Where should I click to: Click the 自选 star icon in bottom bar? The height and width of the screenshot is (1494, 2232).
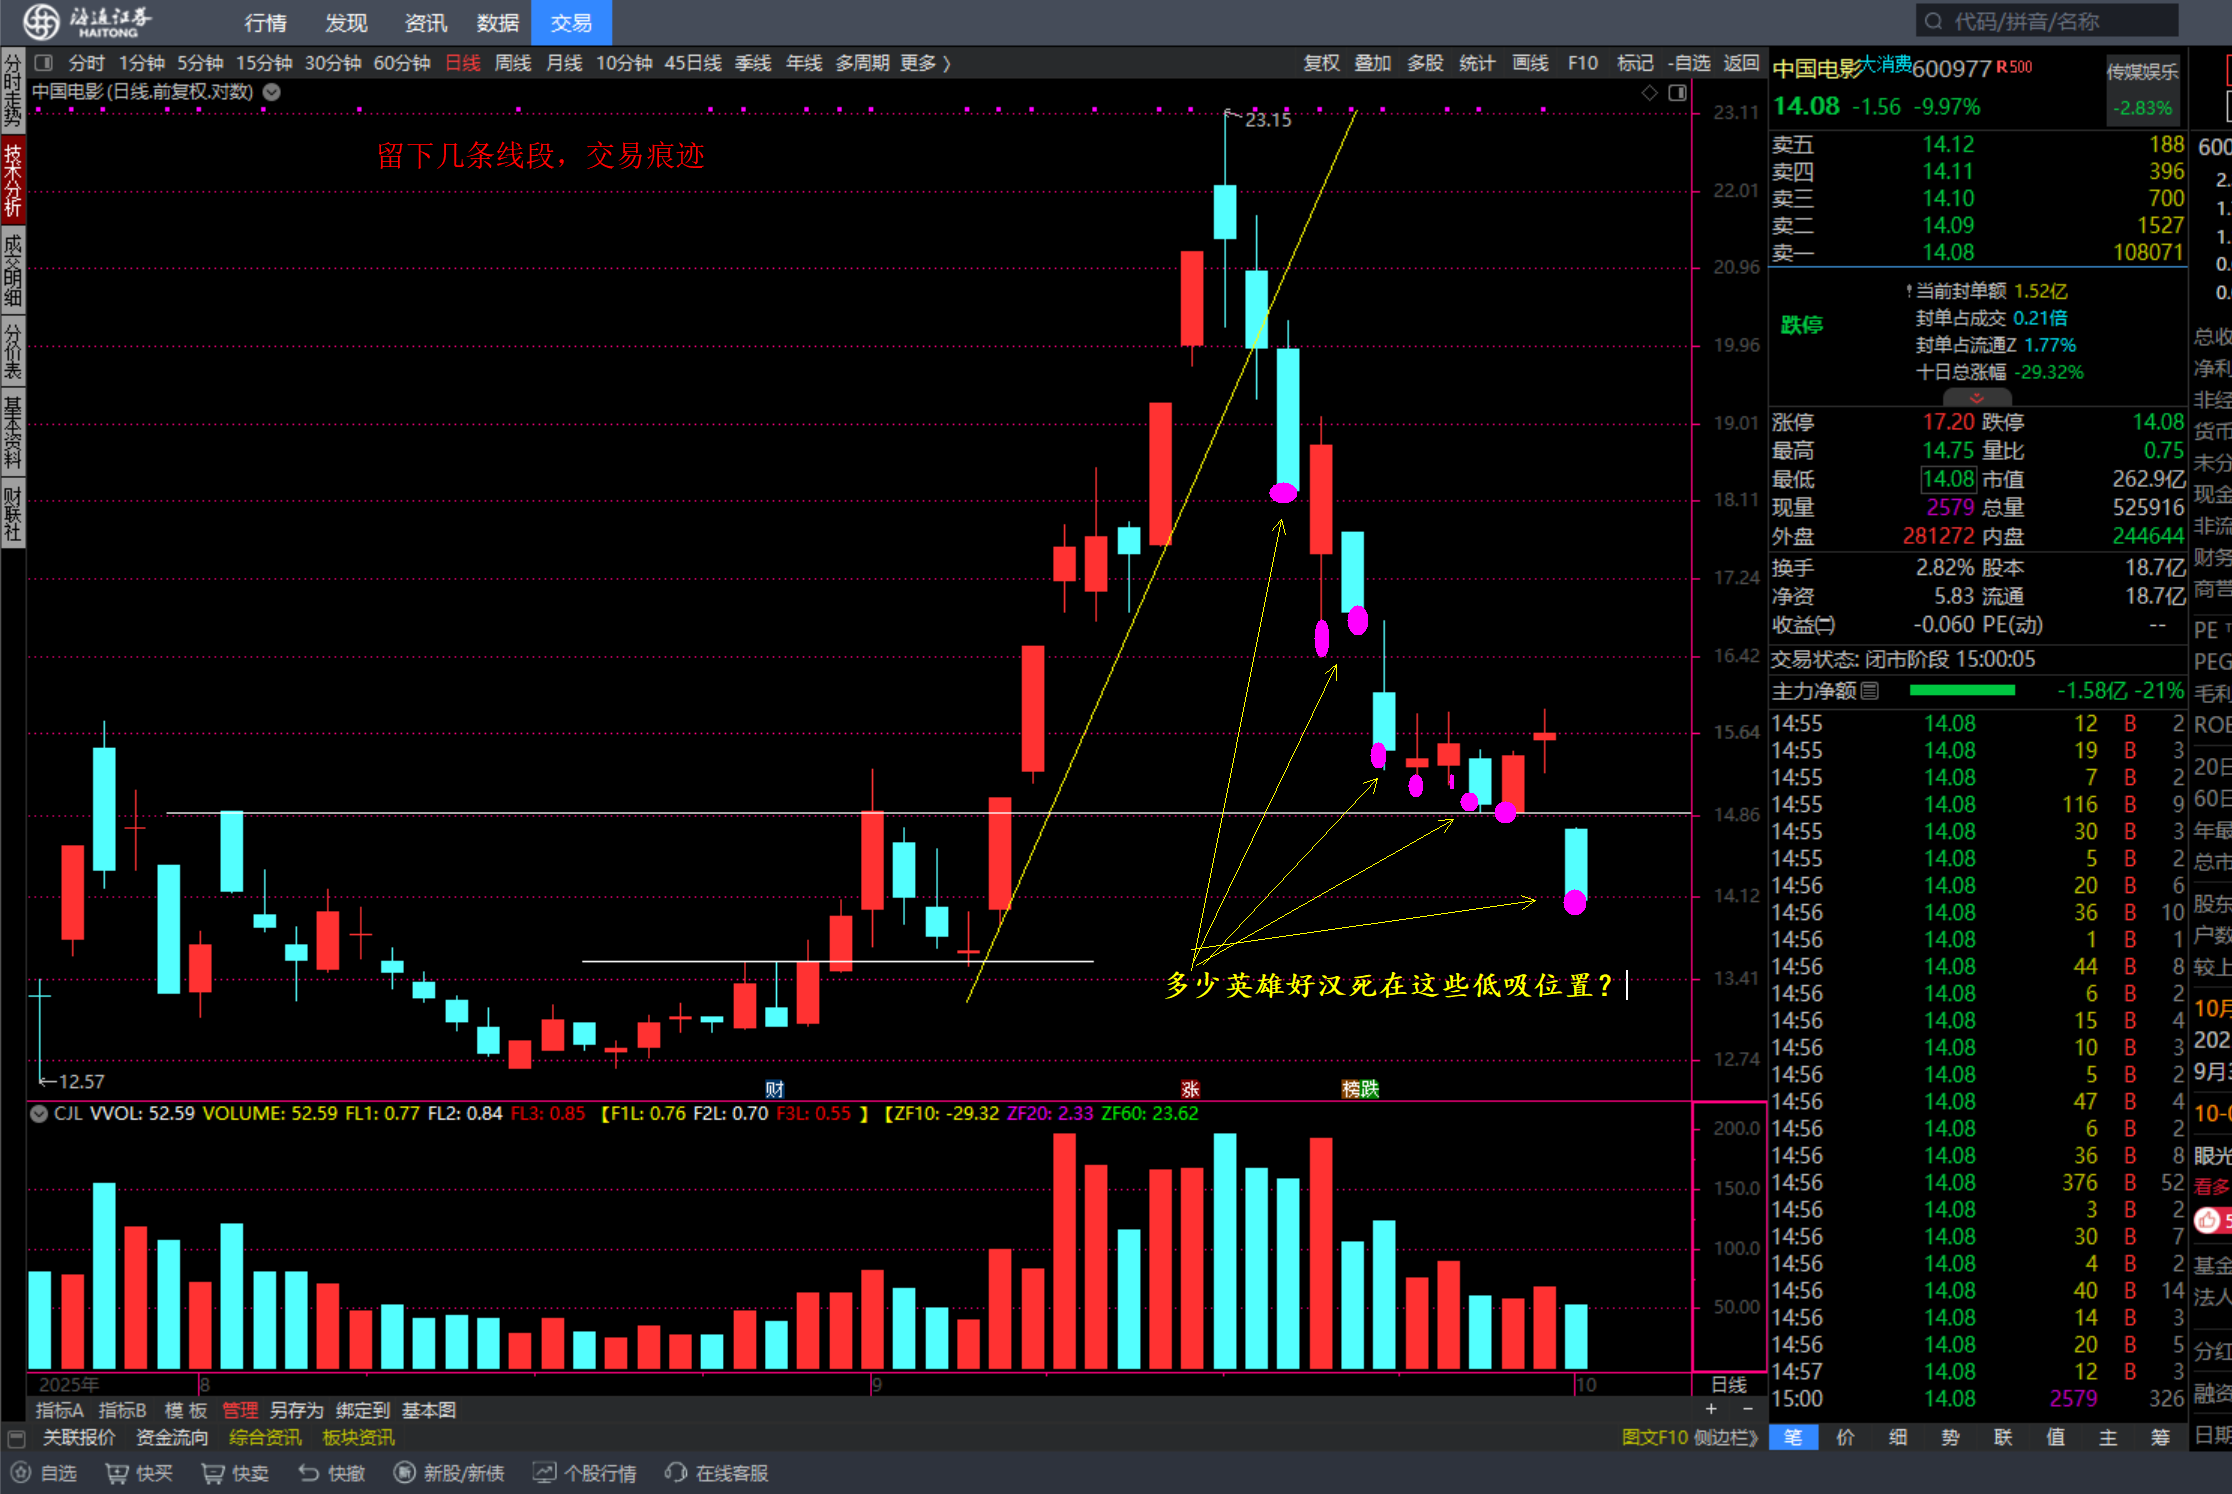click(x=21, y=1473)
